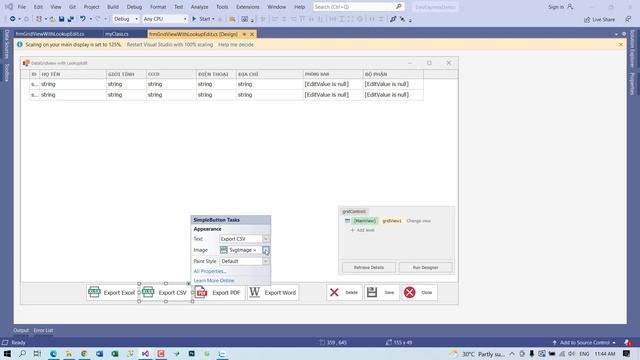Open the Extensions menu

click(x=247, y=7)
